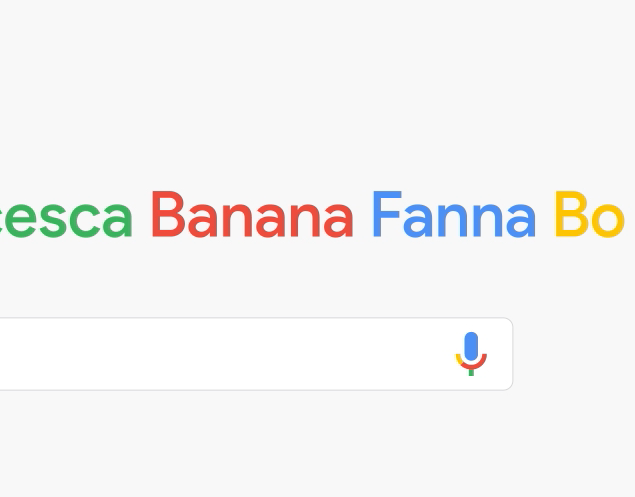Click the capital B in red Banana
The image size is (635, 497).
point(168,216)
